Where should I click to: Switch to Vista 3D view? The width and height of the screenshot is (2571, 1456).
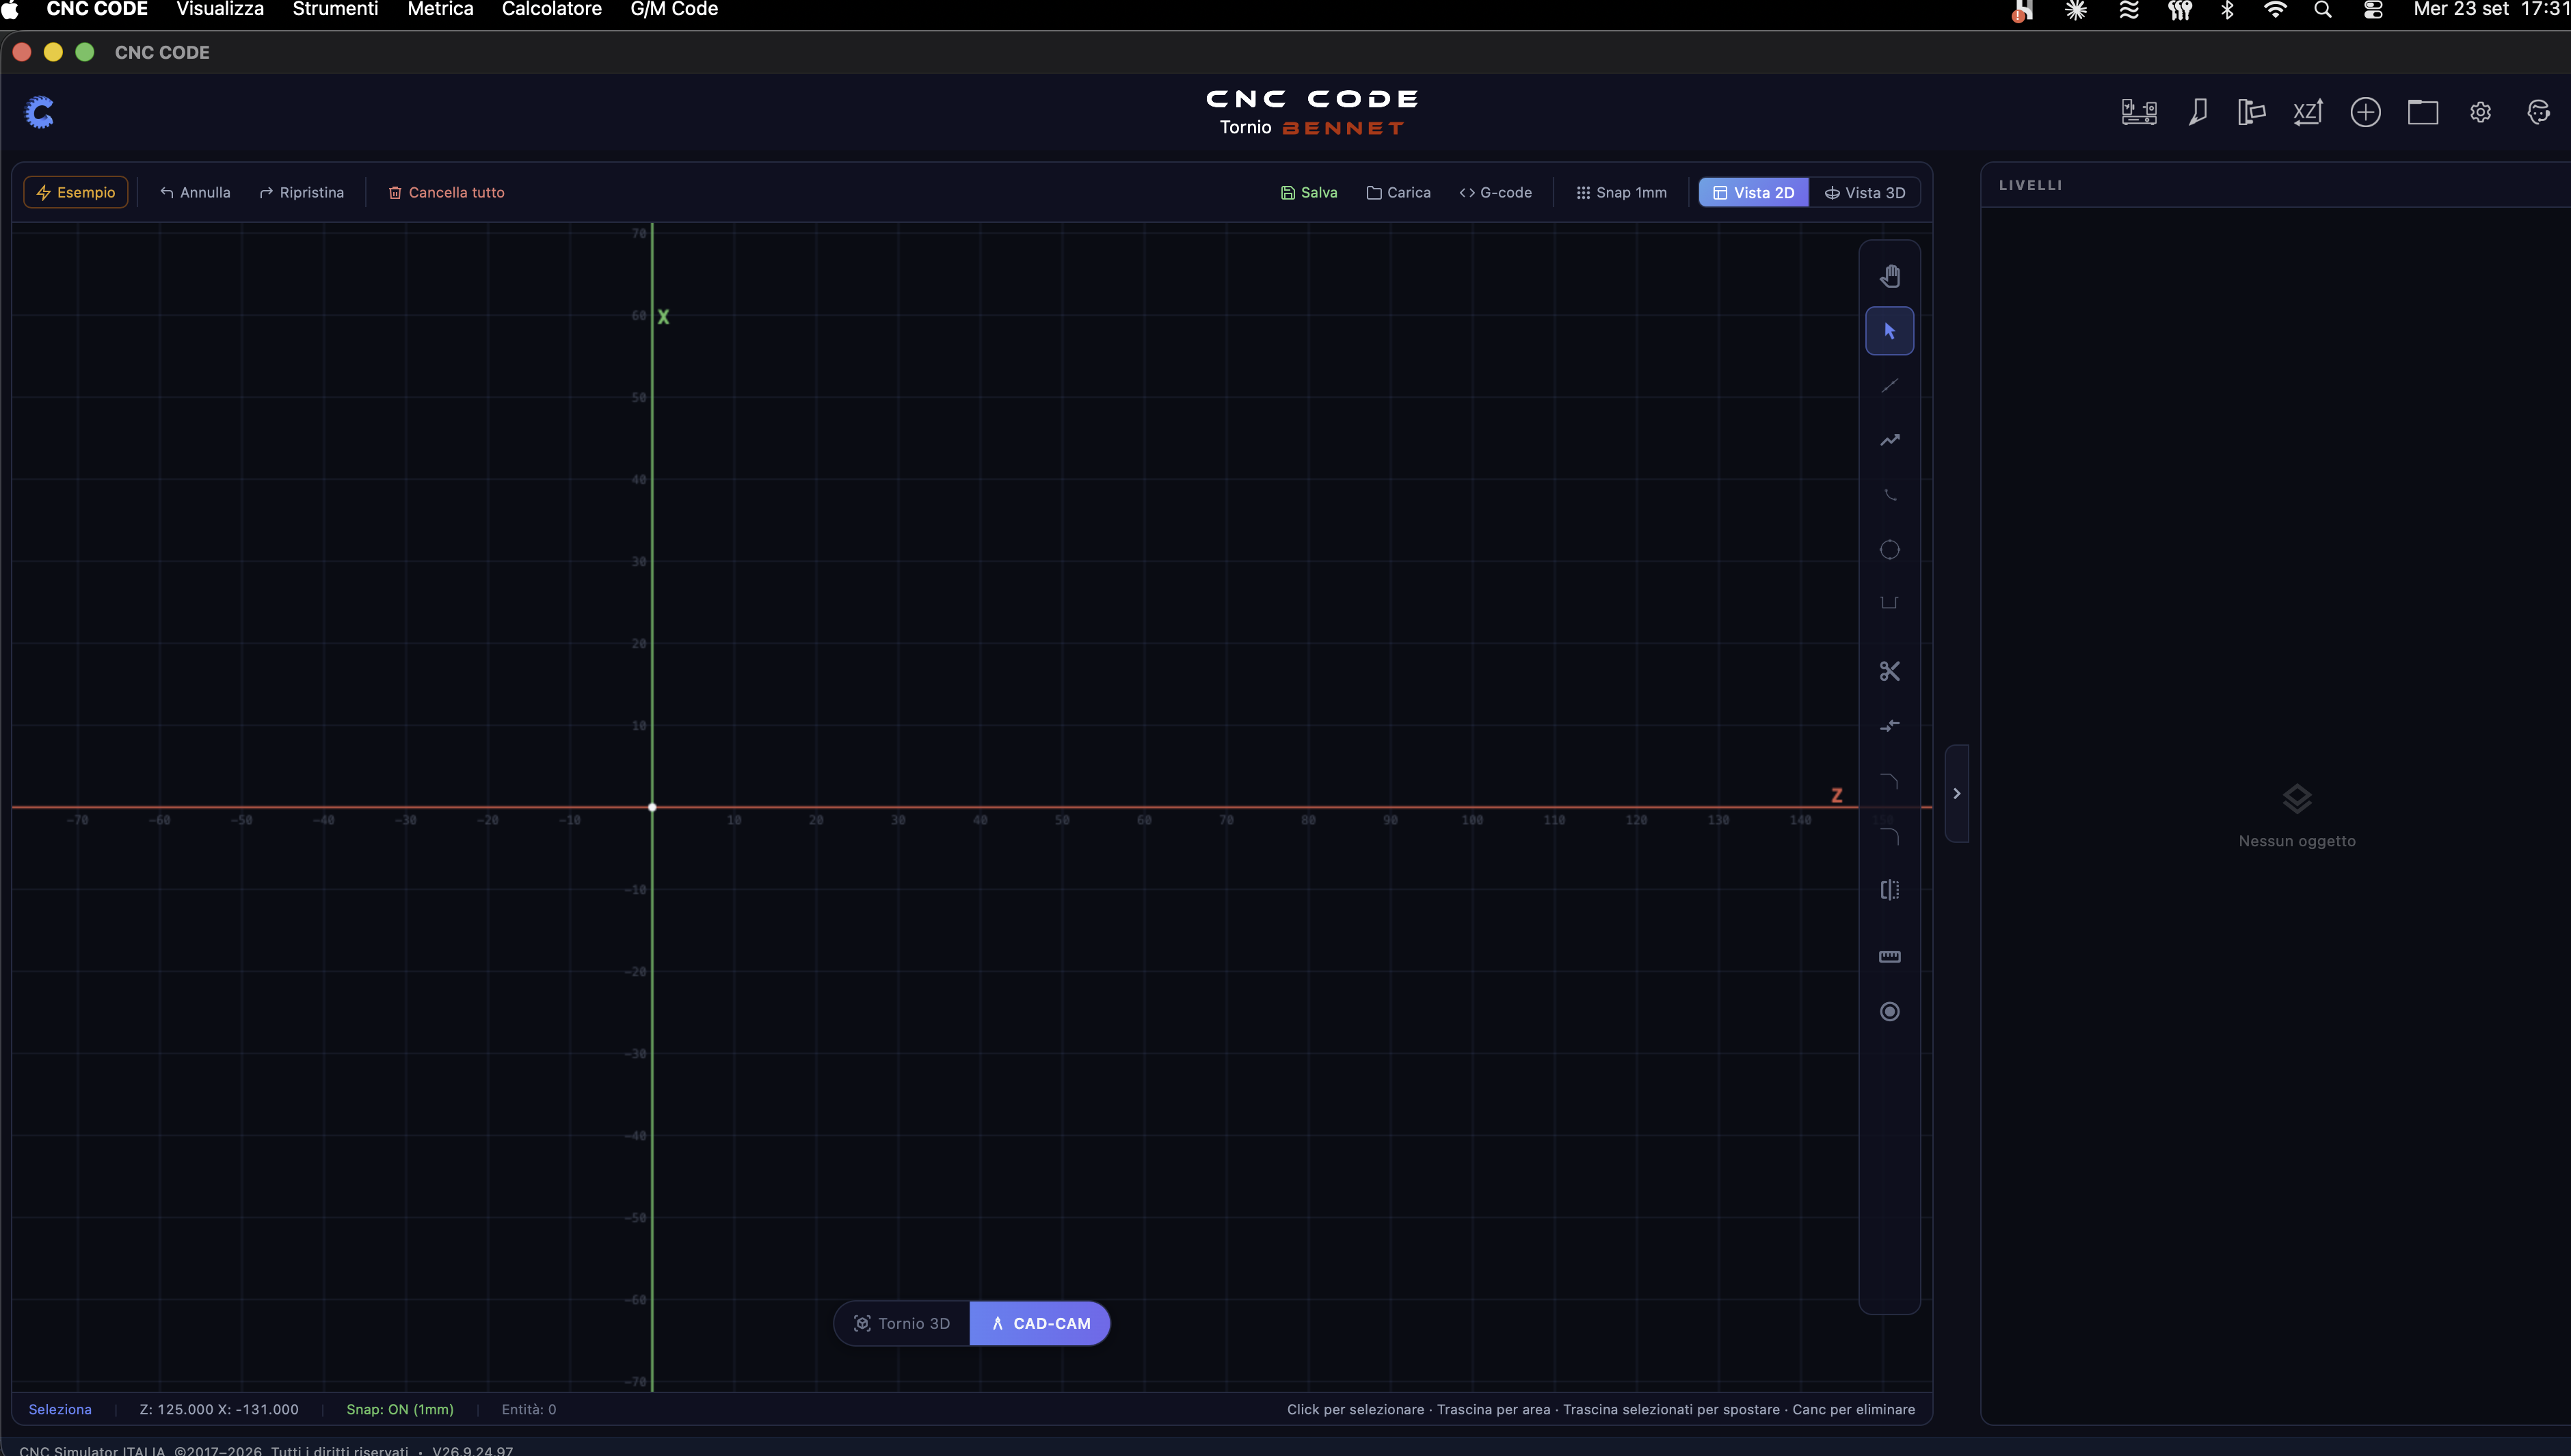coord(1864,192)
